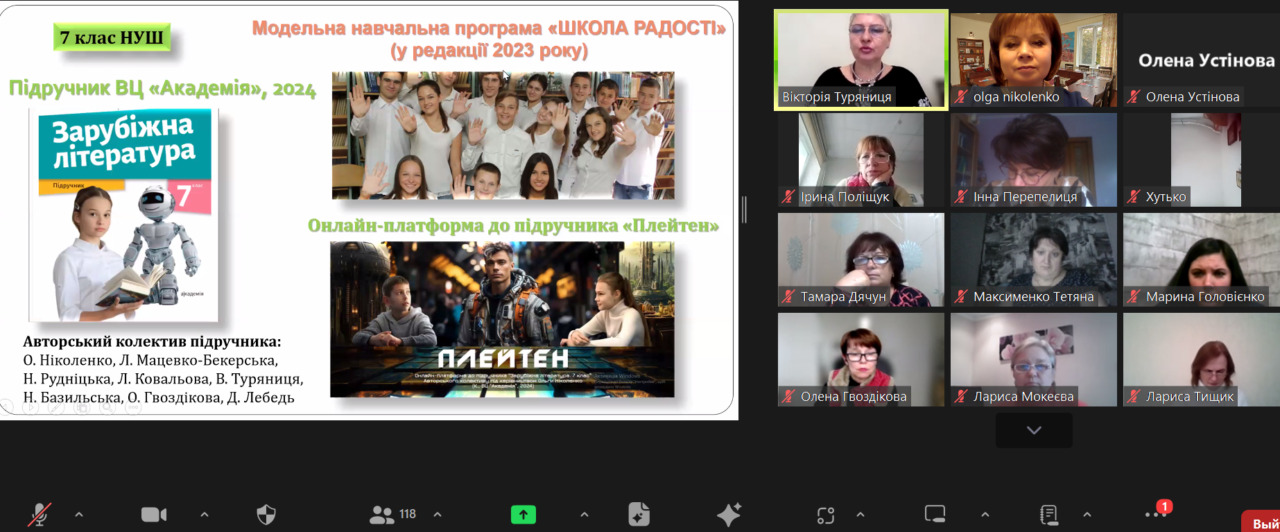Click muted mic icon beside Марина Головієнко
1280x532 pixels.
(x=1134, y=297)
